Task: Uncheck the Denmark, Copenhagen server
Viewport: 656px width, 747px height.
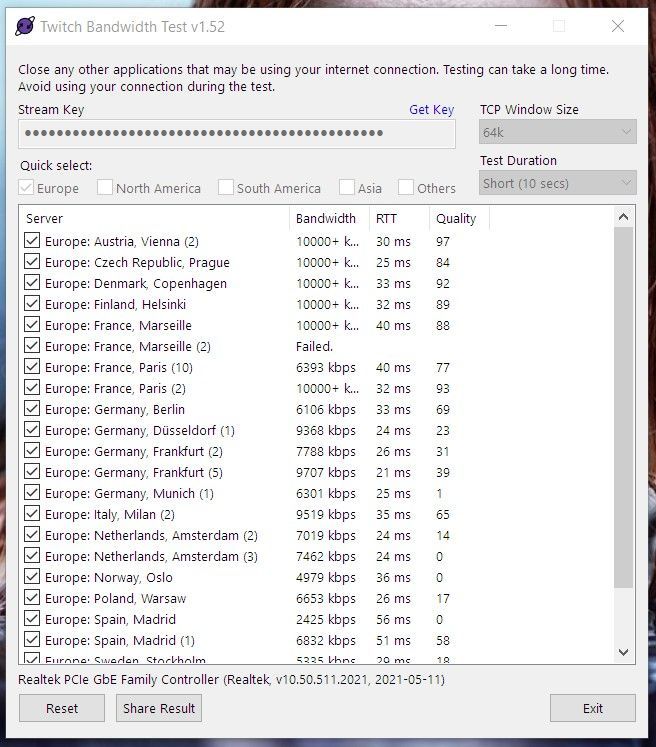Action: click(32, 283)
